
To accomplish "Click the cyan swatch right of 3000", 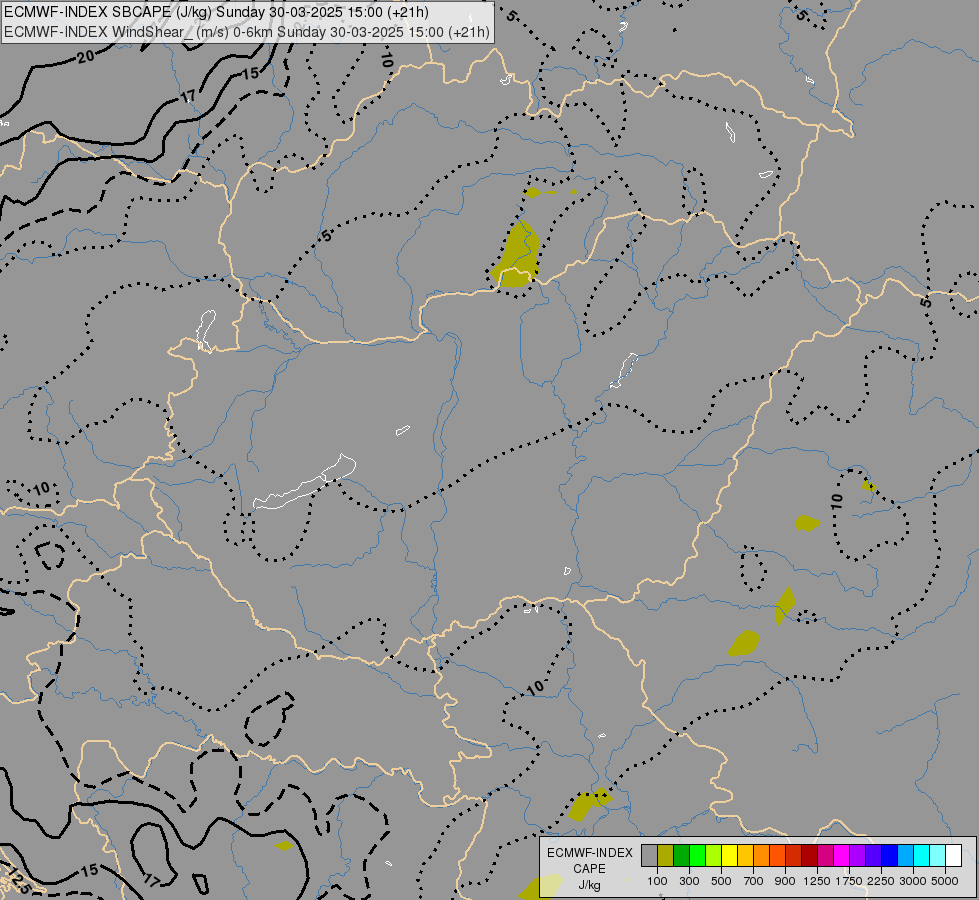I will [922, 856].
